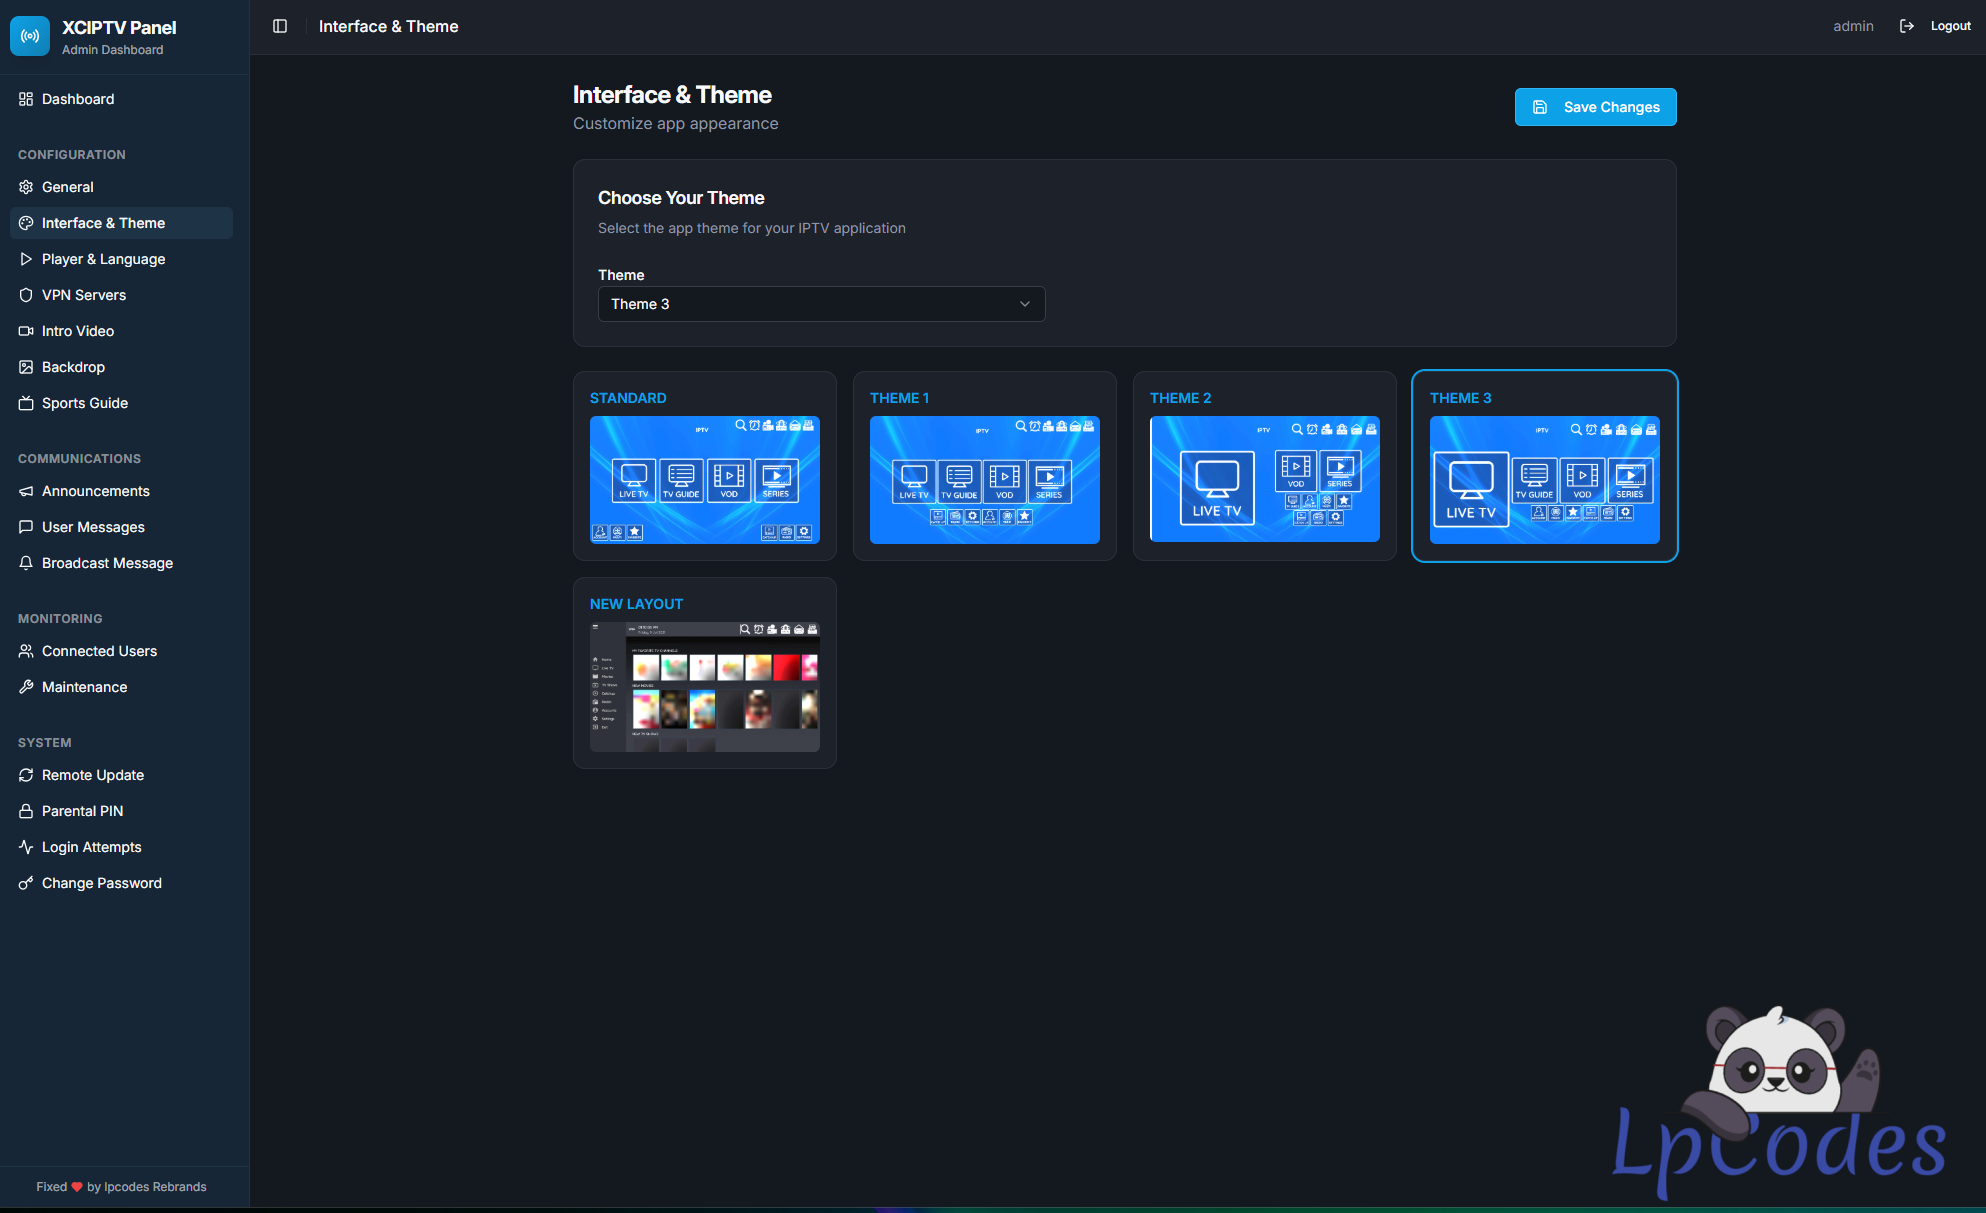
Task: Open the Theme dropdown
Action: coord(820,304)
